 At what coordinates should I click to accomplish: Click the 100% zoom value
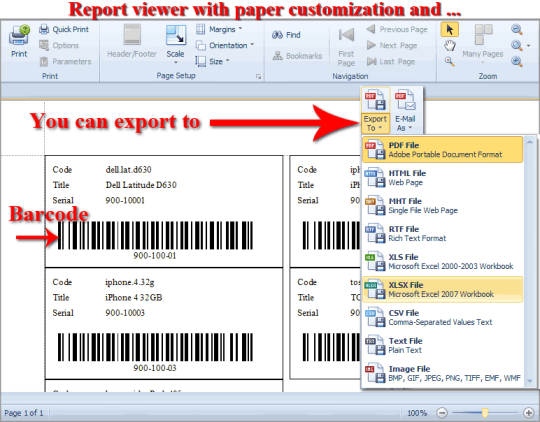tap(417, 413)
